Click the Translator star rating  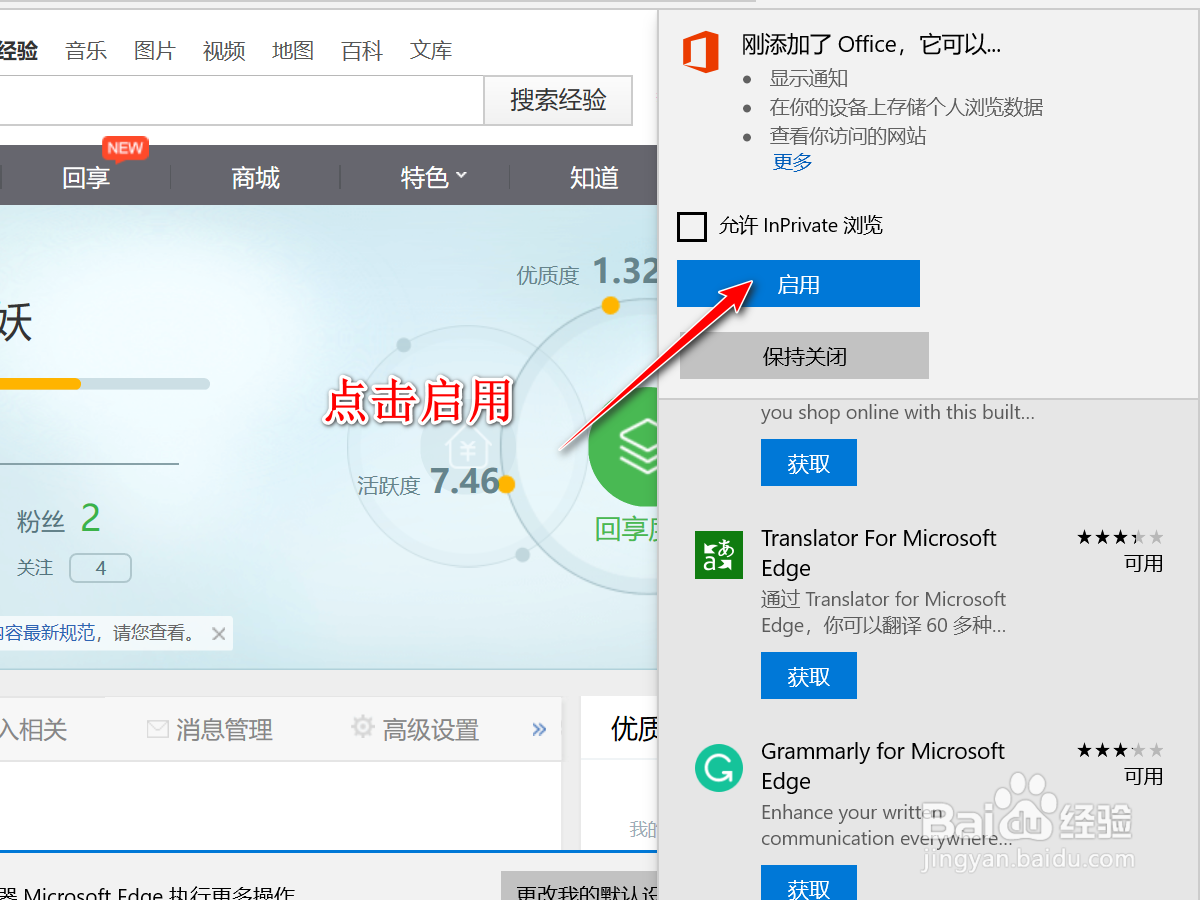(1120, 538)
